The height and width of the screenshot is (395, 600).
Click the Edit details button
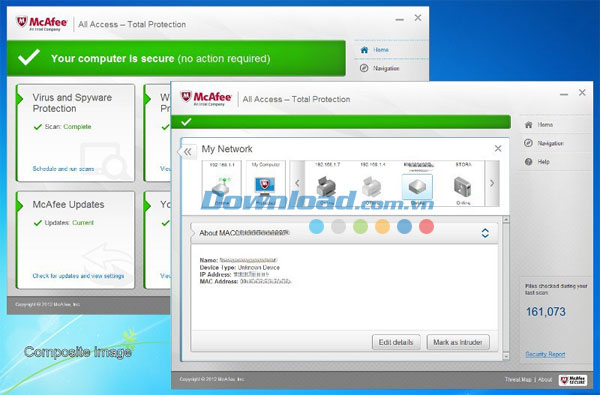396,342
